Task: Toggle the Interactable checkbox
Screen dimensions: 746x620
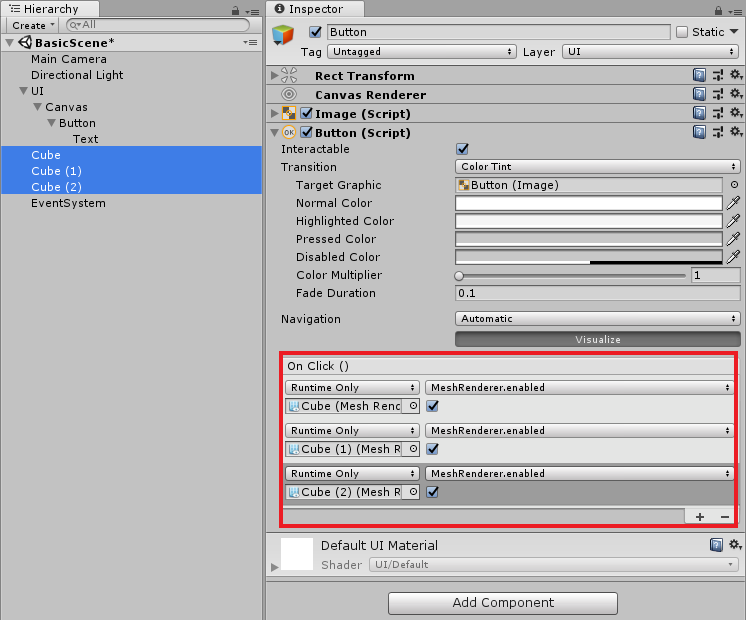Action: click(x=462, y=149)
